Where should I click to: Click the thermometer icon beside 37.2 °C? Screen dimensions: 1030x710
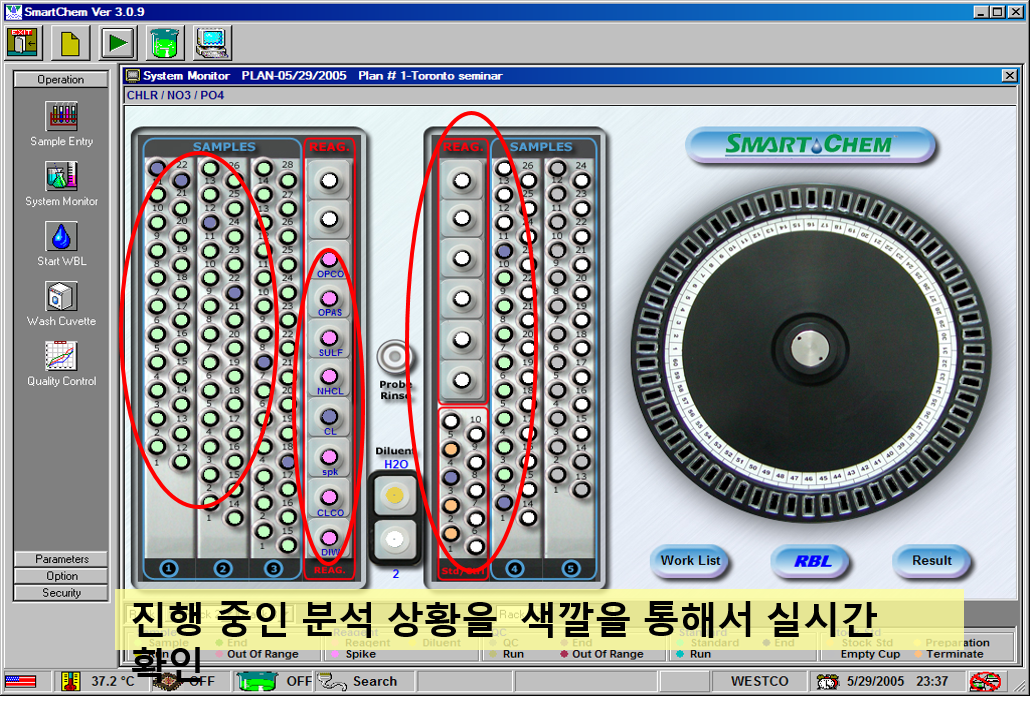click(71, 681)
